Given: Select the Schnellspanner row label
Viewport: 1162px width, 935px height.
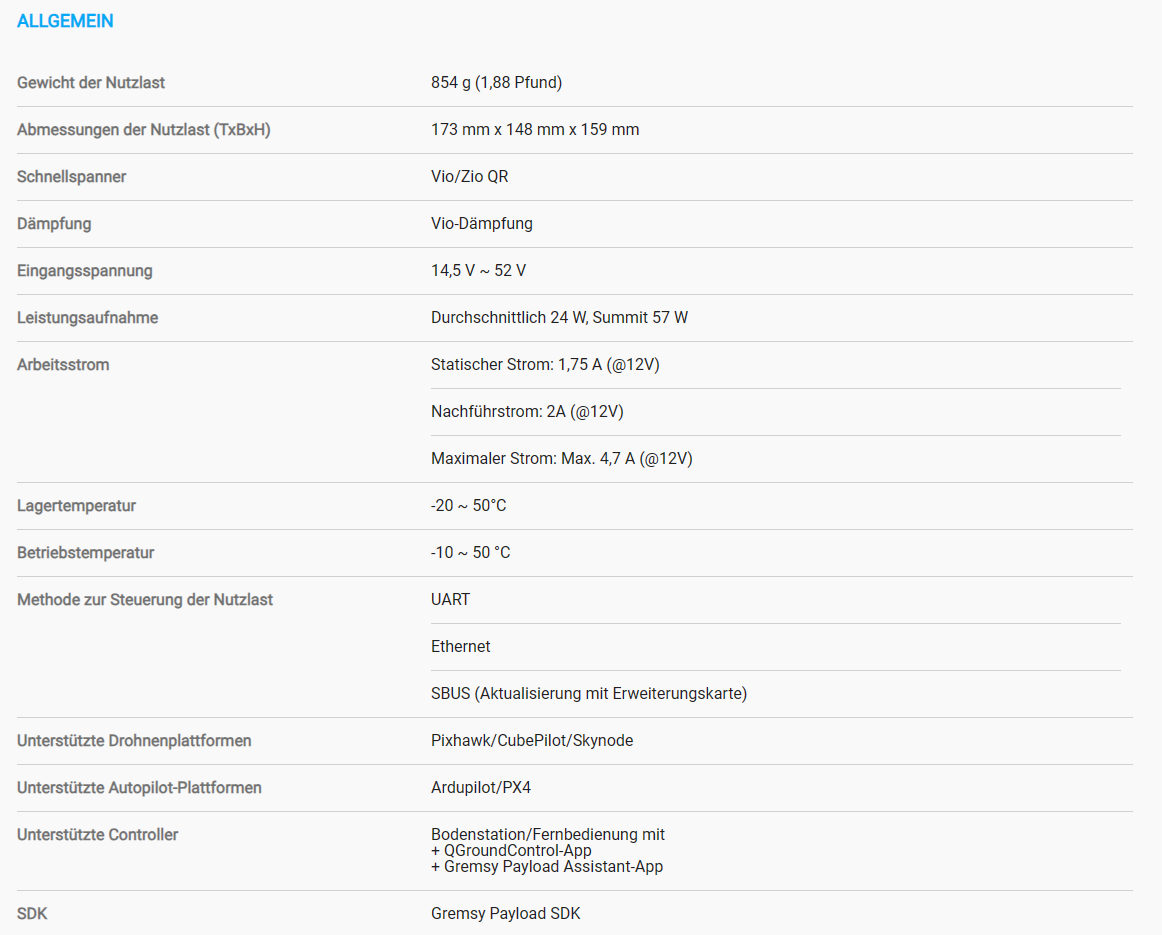Looking at the screenshot, I should 71,177.
